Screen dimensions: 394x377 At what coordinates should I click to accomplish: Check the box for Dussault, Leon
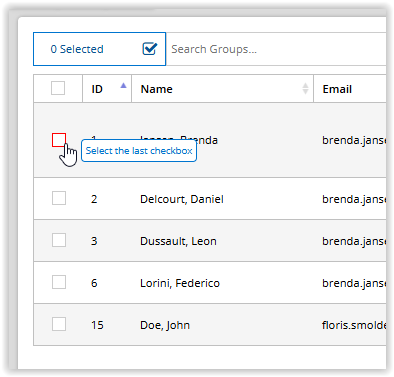[x=59, y=240]
